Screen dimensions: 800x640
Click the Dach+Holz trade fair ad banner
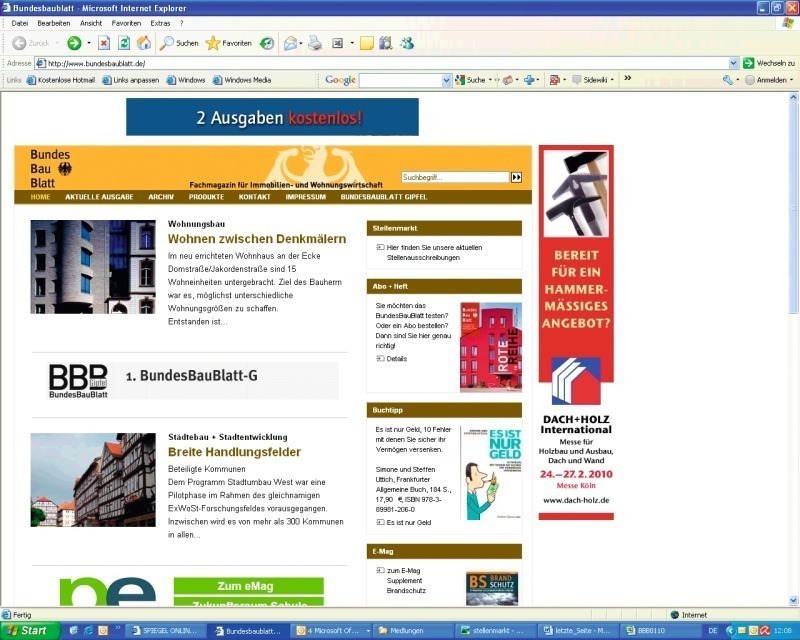click(576, 332)
